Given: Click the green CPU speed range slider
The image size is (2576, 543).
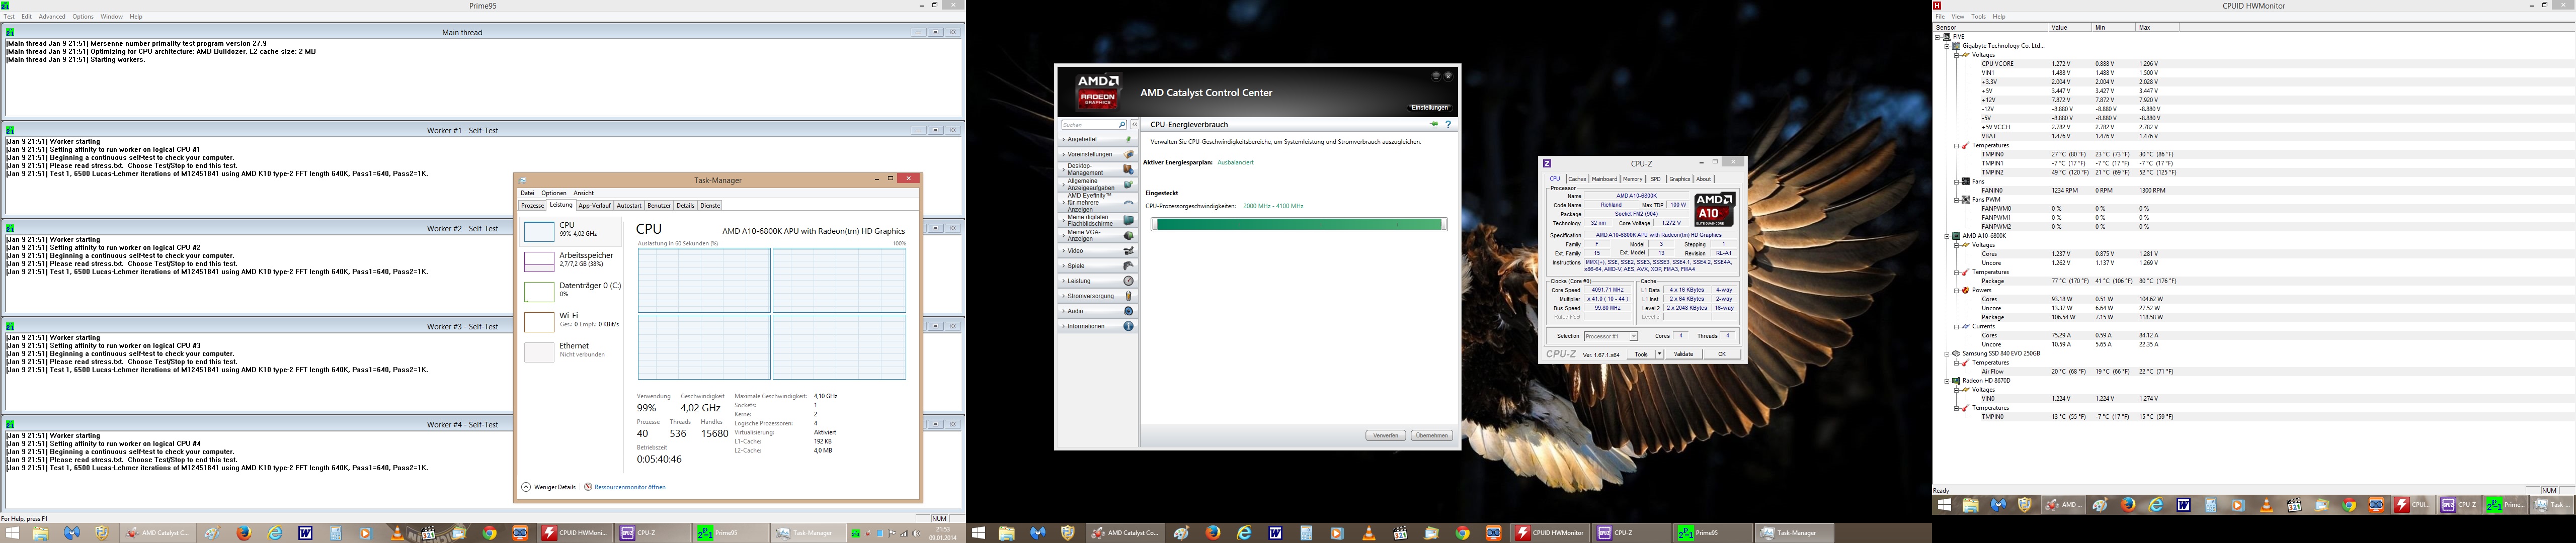Looking at the screenshot, I should tap(1299, 225).
